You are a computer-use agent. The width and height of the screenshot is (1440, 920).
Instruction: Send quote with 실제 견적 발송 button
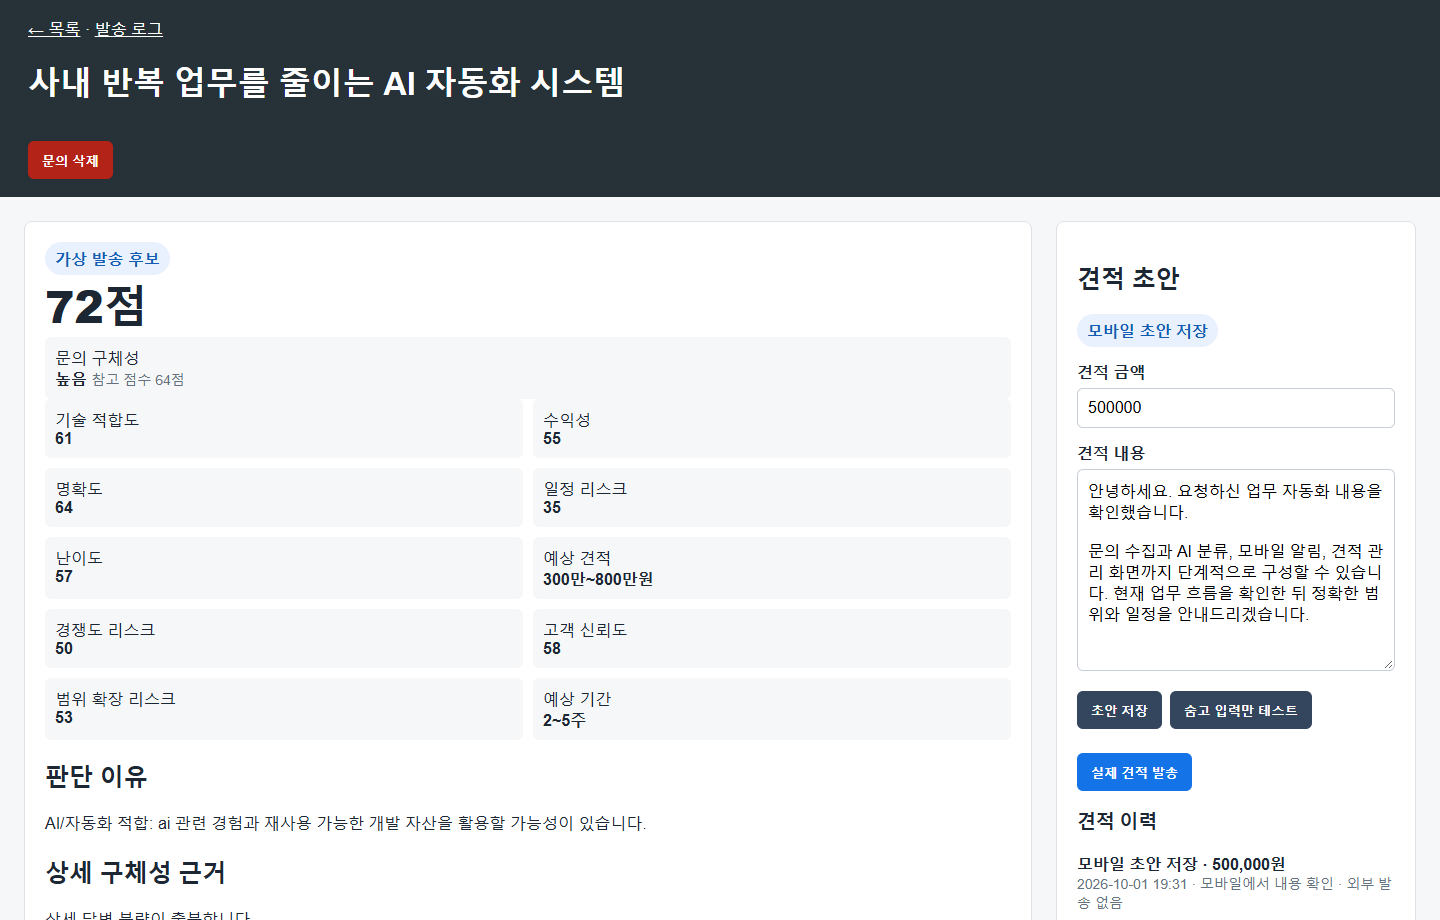[x=1134, y=772]
